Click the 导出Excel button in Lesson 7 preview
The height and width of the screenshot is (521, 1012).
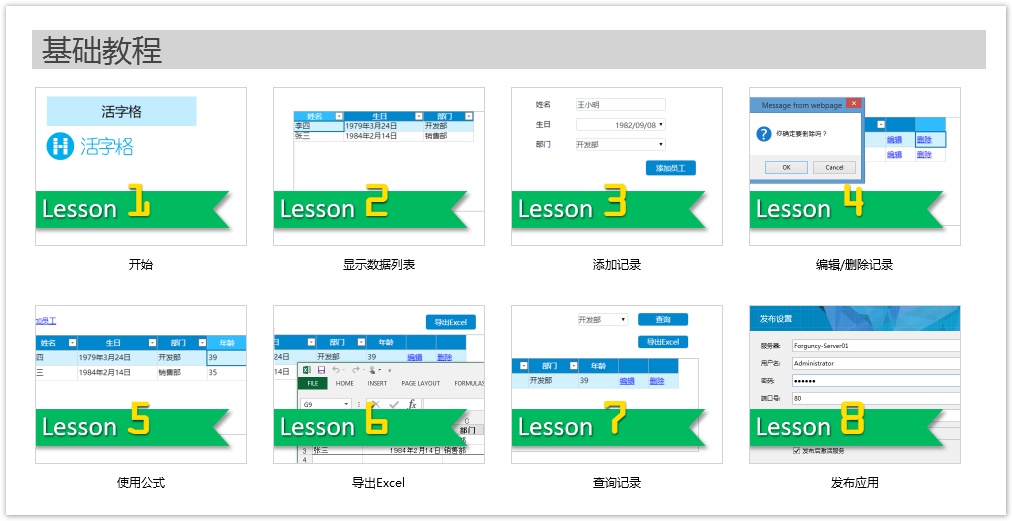(663, 342)
